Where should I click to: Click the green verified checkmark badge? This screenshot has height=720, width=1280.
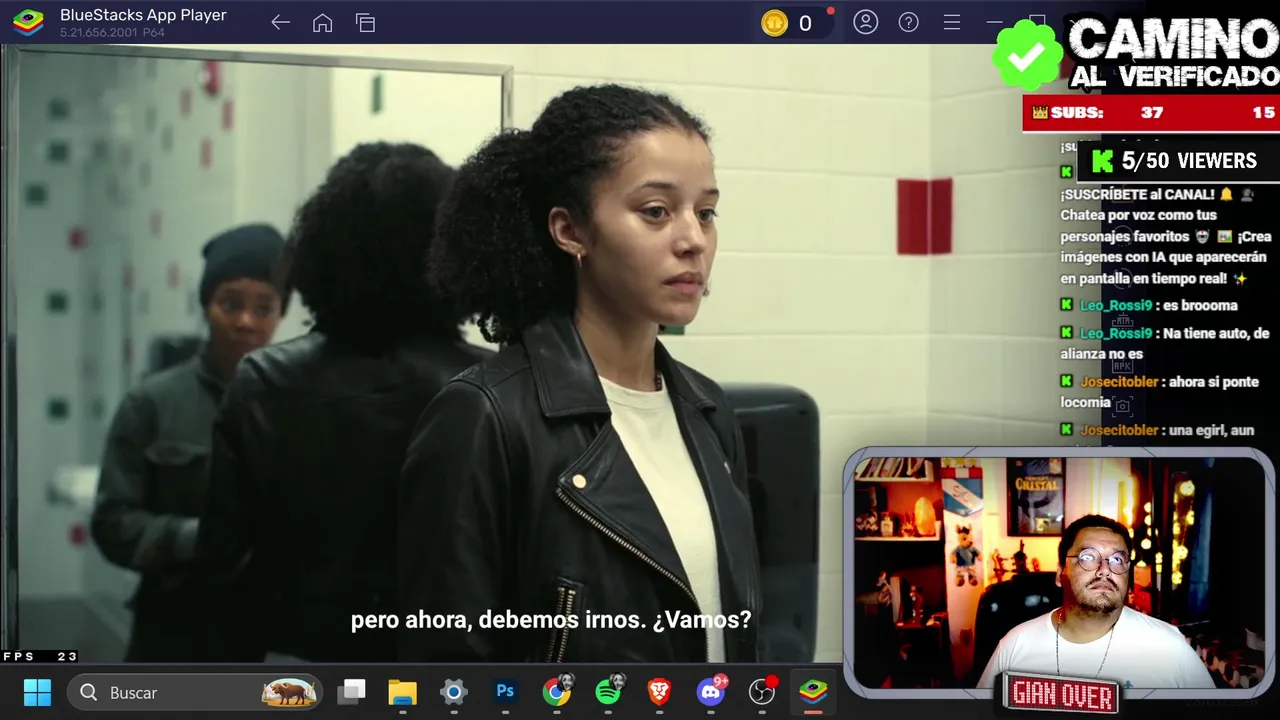pyautogui.click(x=1027, y=55)
